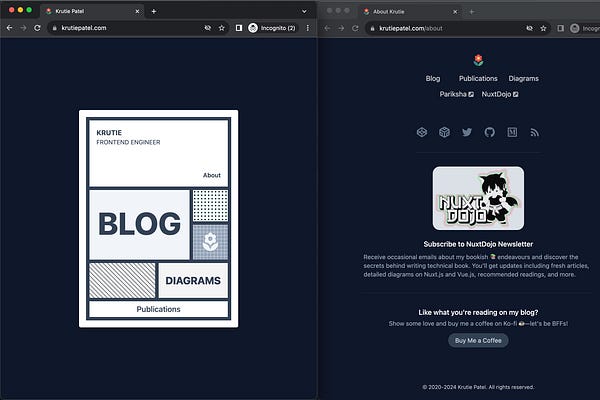Bookmark the About page with the star

click(543, 28)
